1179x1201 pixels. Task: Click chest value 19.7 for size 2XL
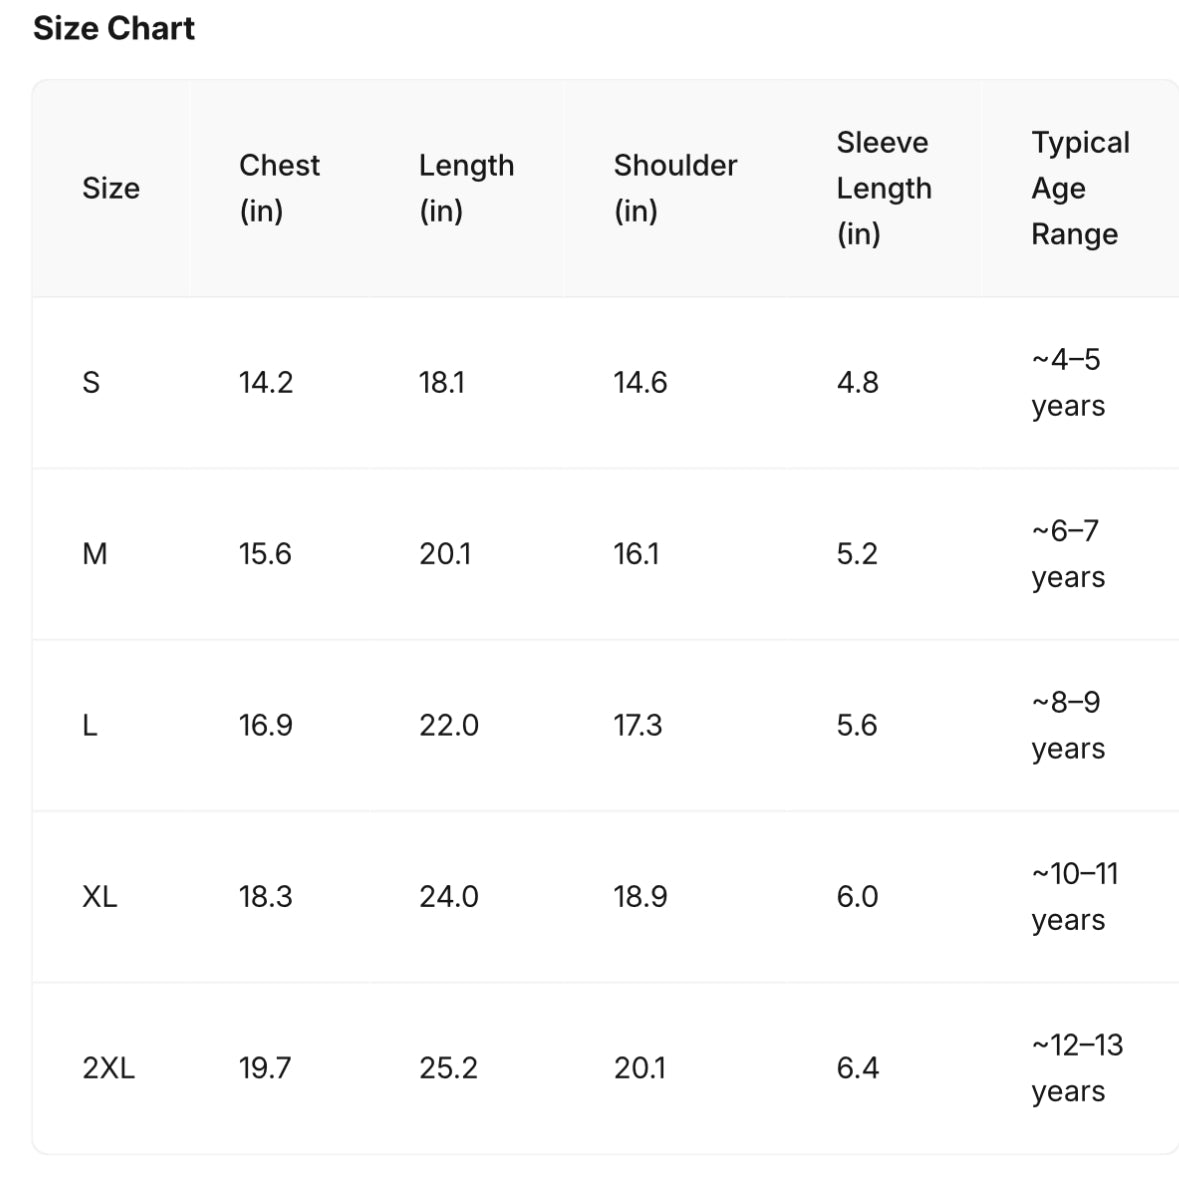(x=265, y=1068)
